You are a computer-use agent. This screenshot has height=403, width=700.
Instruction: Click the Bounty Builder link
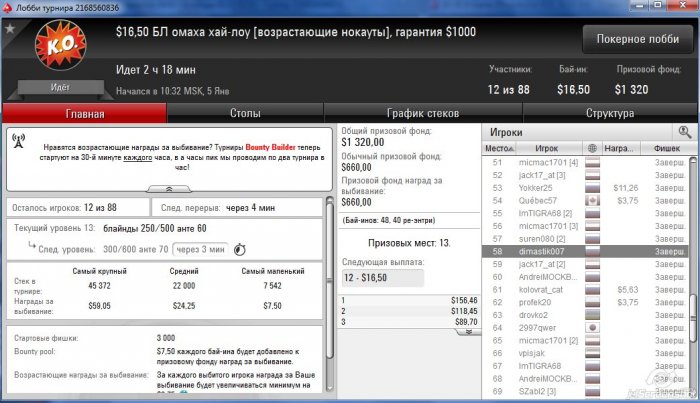271,147
